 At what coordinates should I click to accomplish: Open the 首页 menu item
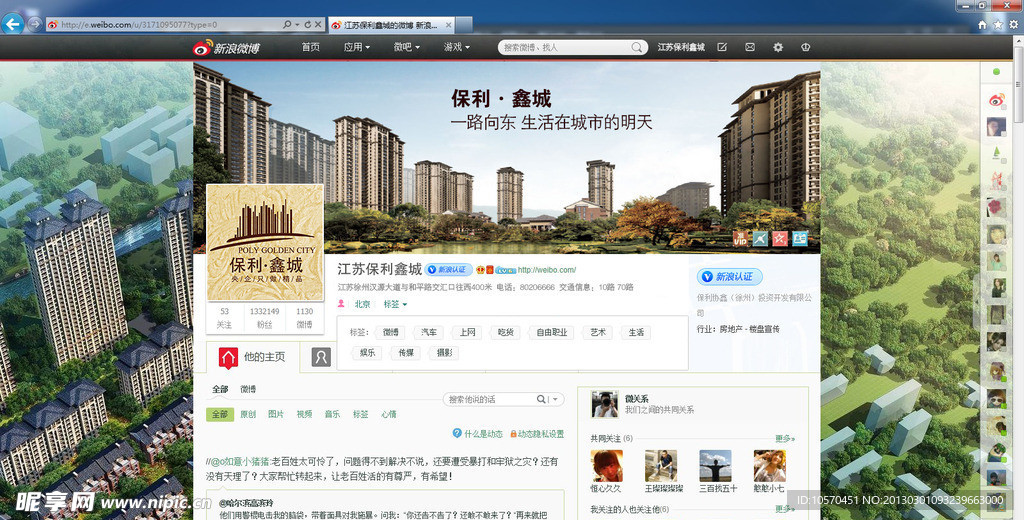pyautogui.click(x=311, y=47)
